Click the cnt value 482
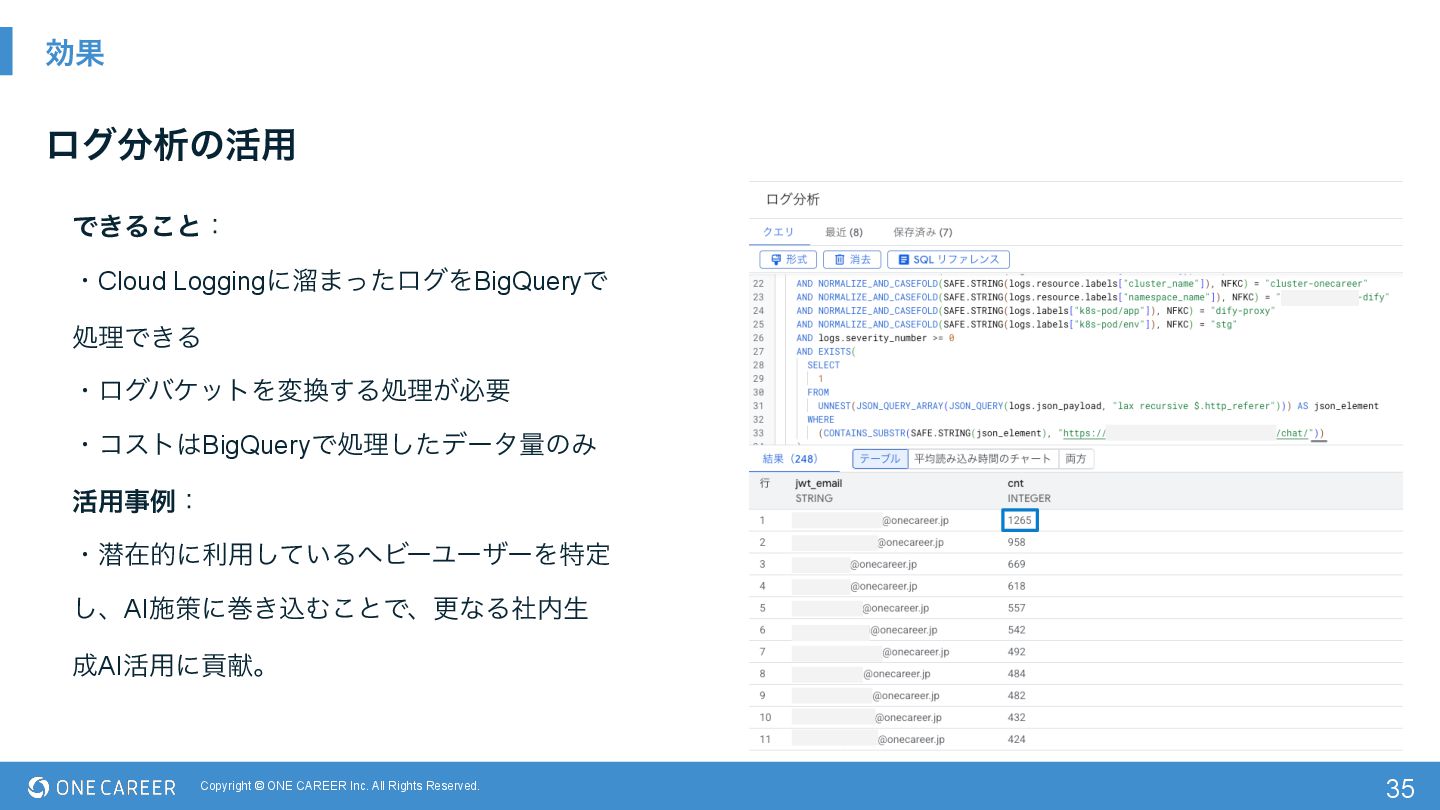This screenshot has height=810, width=1440. [x=1016, y=695]
